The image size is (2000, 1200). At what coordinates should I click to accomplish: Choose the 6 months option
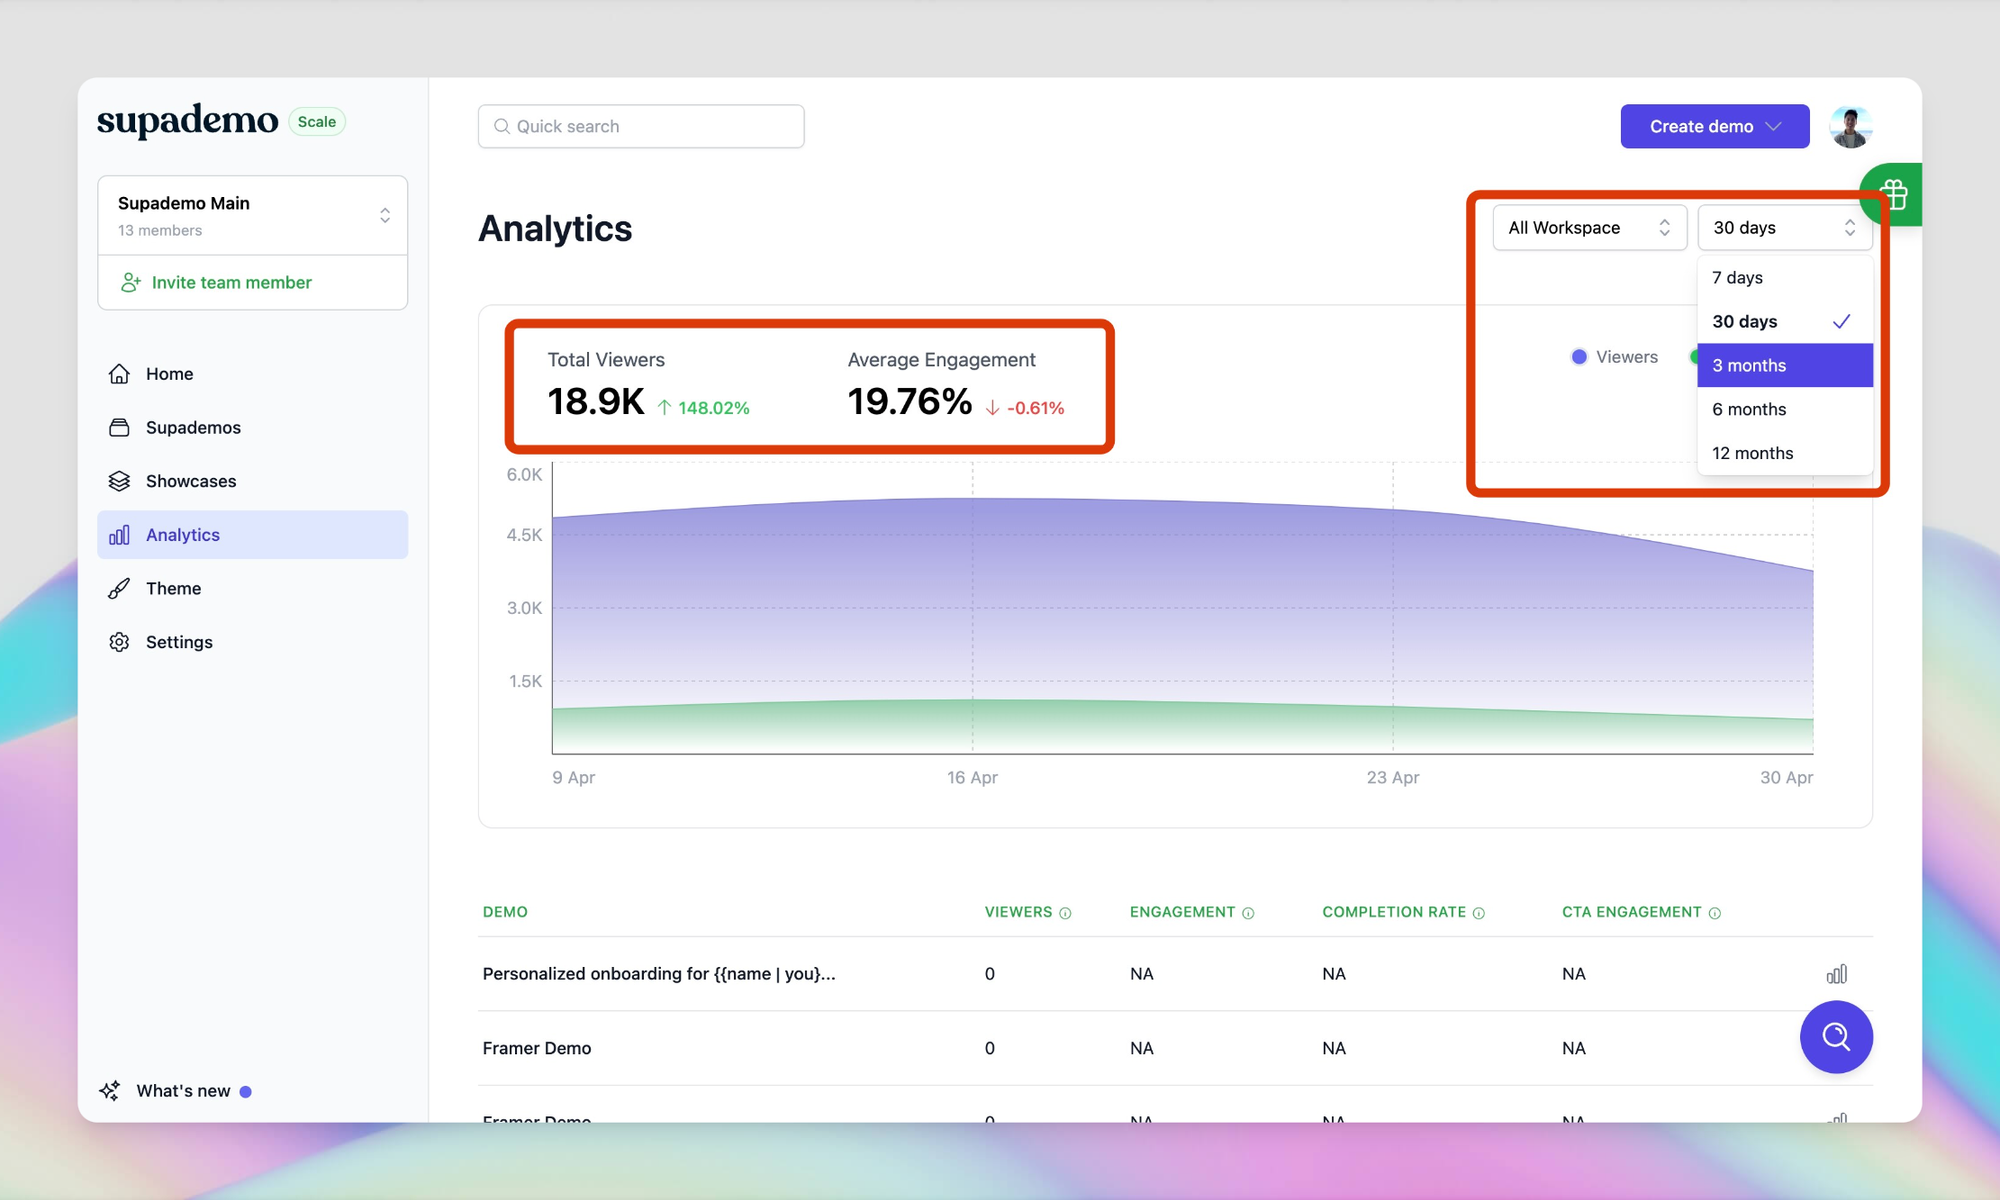point(1785,409)
